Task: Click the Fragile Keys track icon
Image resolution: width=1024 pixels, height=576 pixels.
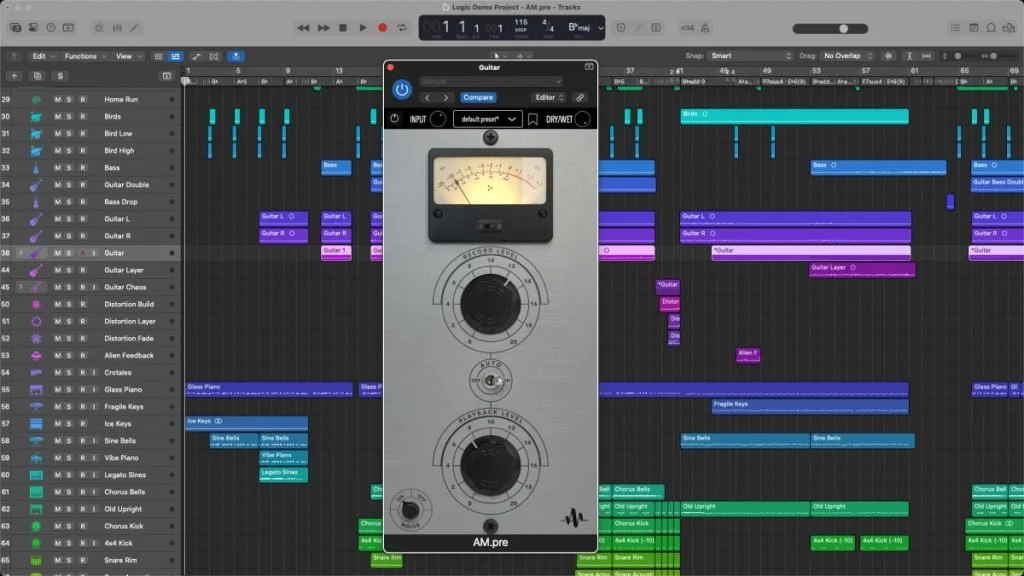Action: [x=36, y=406]
